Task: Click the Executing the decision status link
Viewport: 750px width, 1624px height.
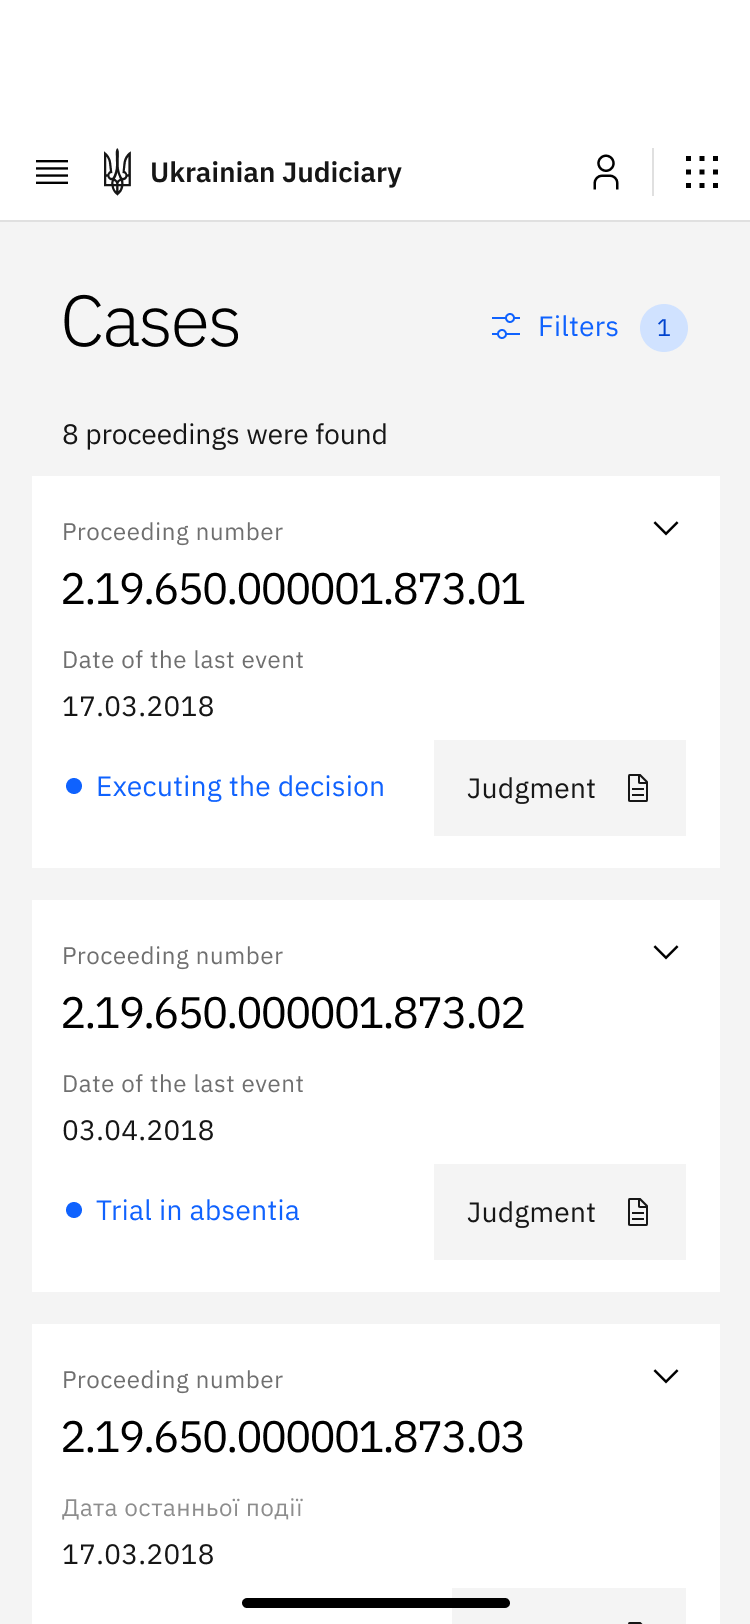Action: 240,787
